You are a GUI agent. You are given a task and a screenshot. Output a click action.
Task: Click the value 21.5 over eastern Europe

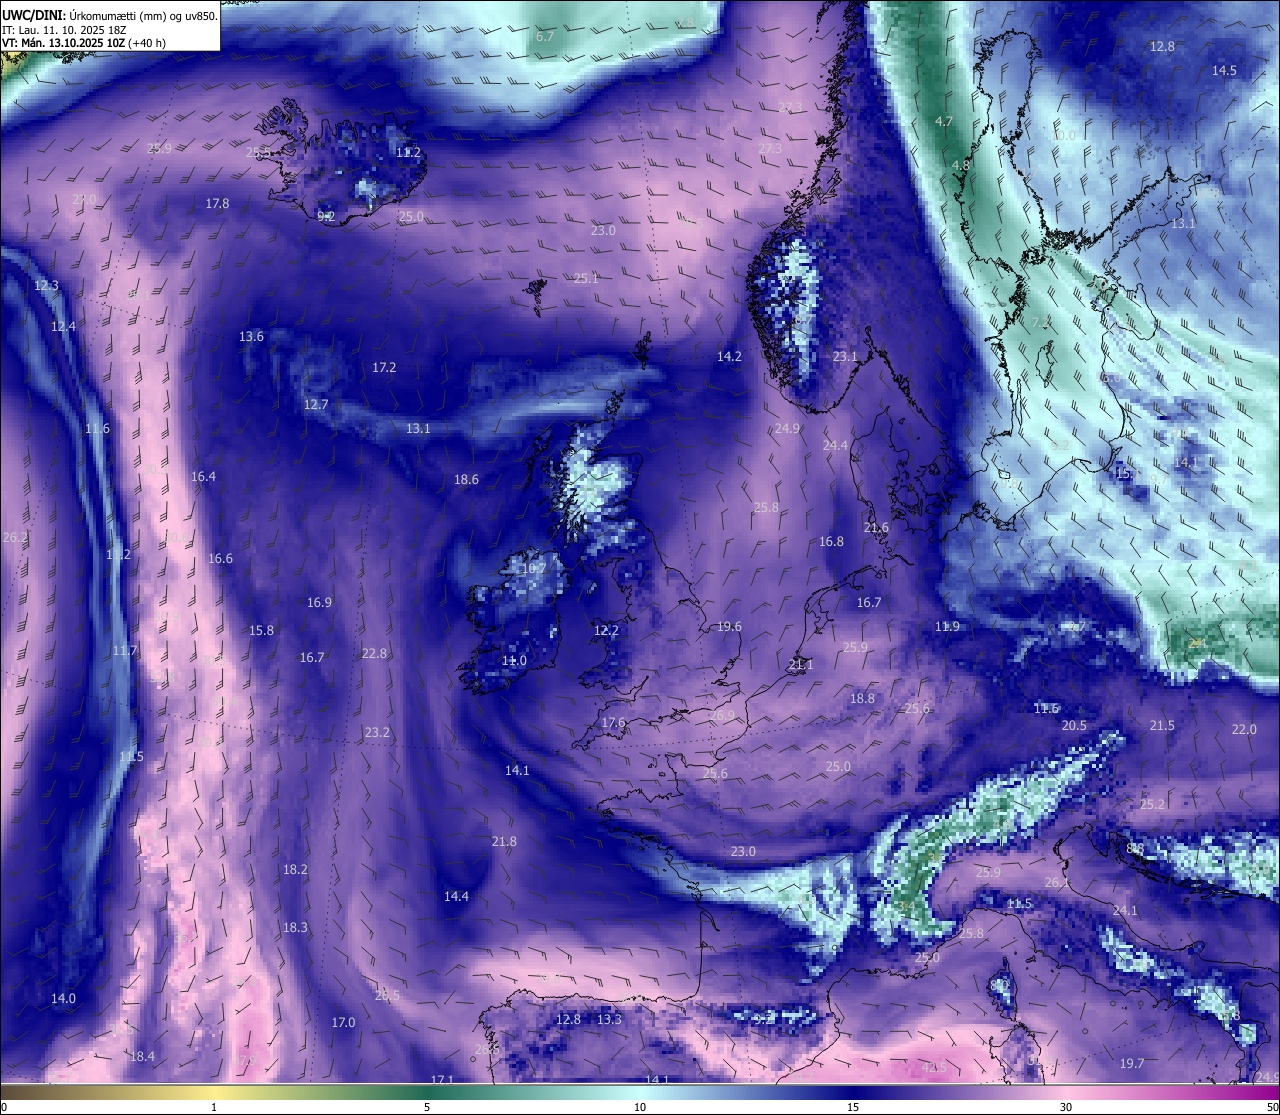tap(1162, 725)
